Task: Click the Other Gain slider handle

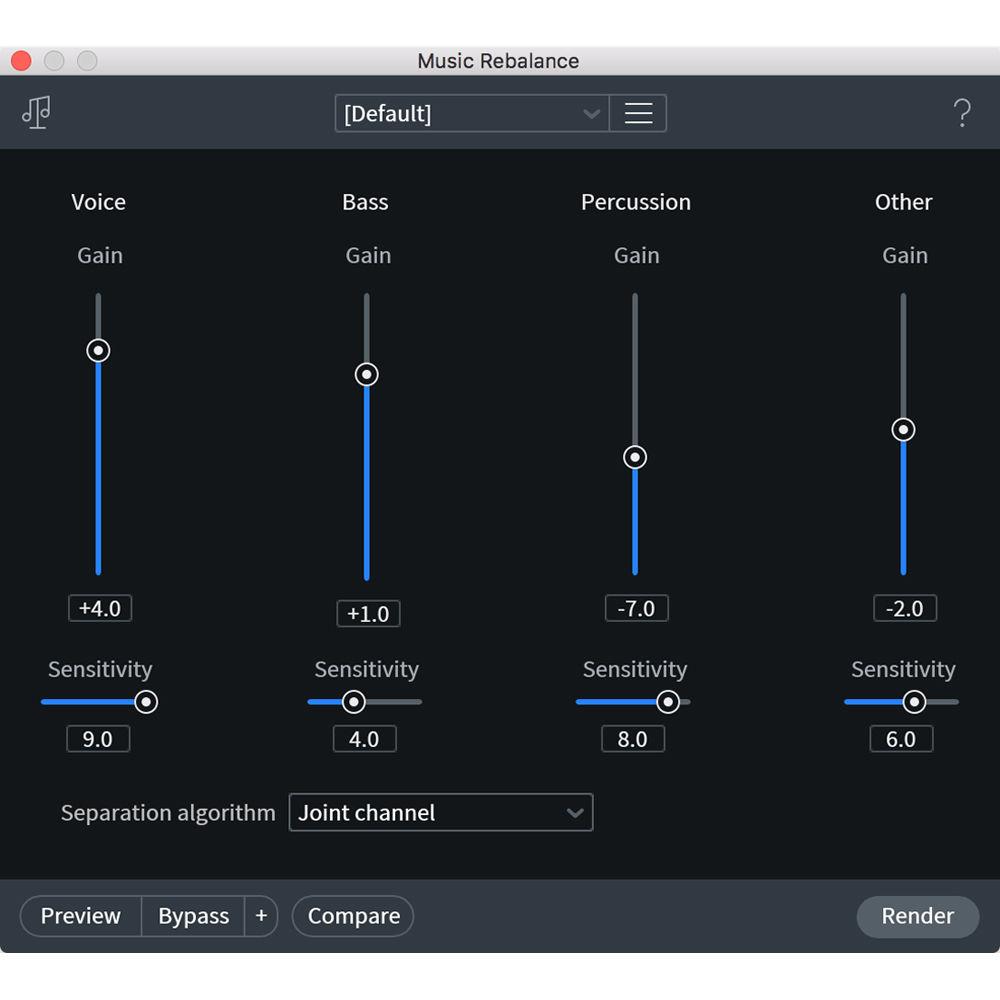Action: [x=902, y=429]
